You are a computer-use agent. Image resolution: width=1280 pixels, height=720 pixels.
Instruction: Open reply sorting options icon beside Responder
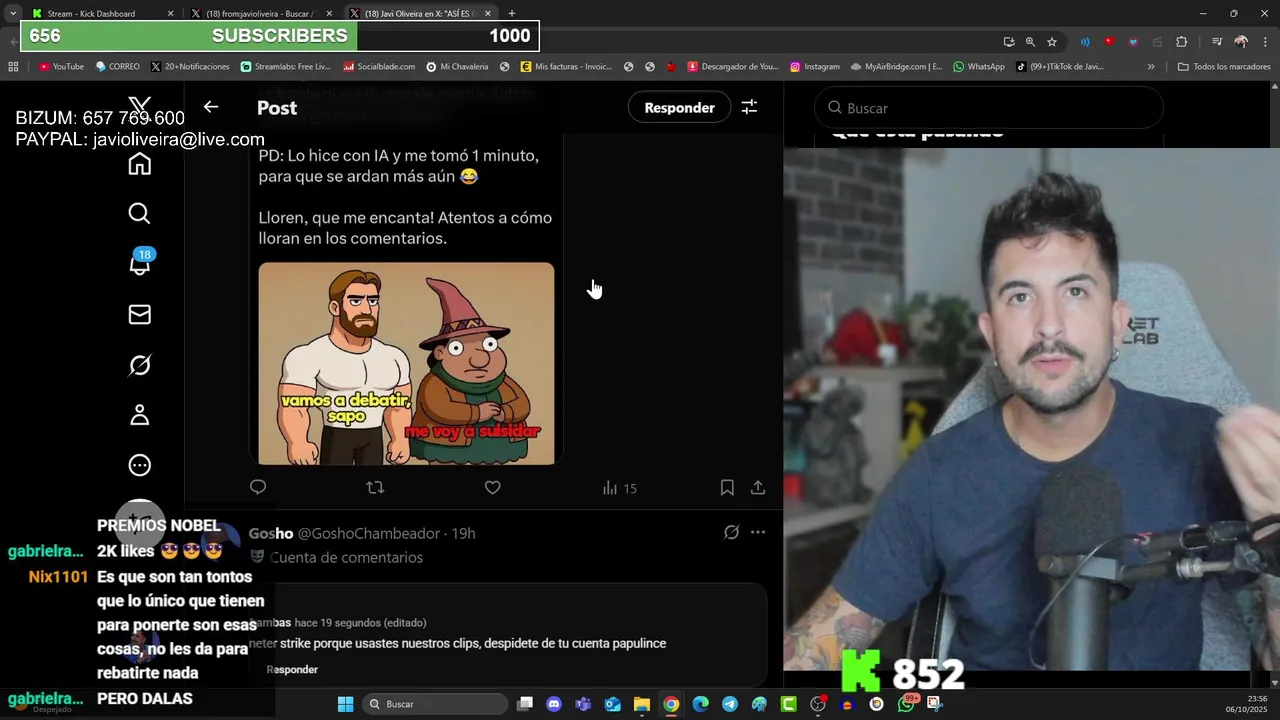coord(749,107)
